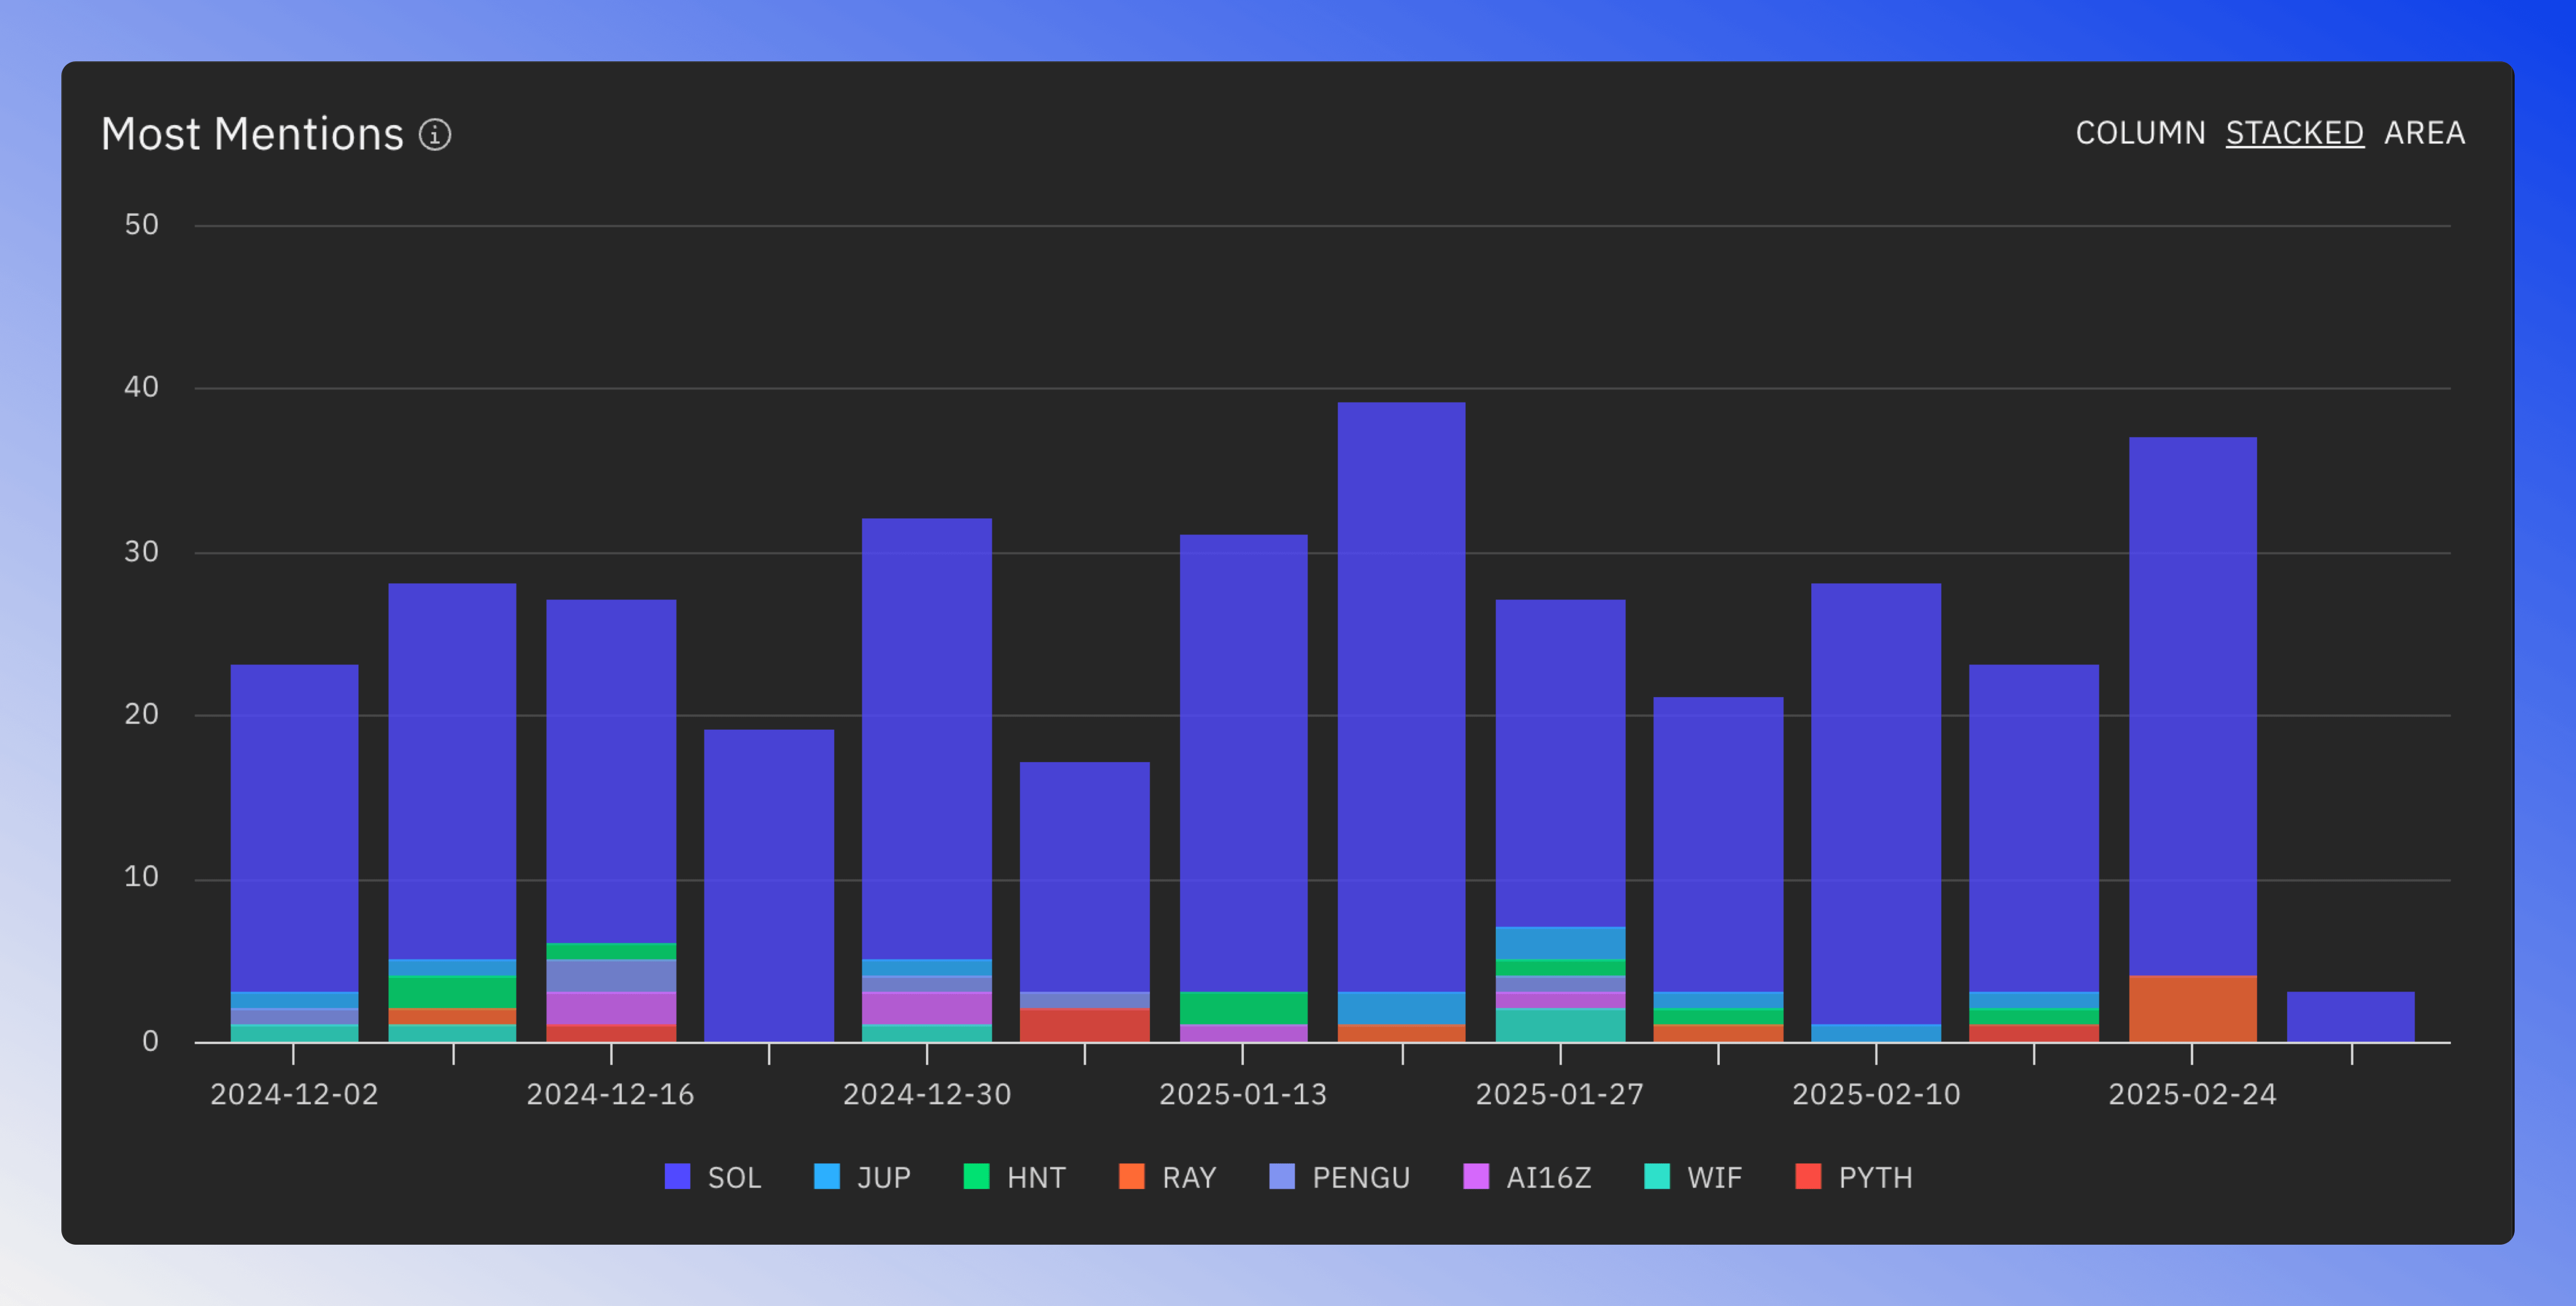Click the 2025-01-13 axis label
The width and height of the screenshot is (2576, 1306).
coord(1243,1094)
